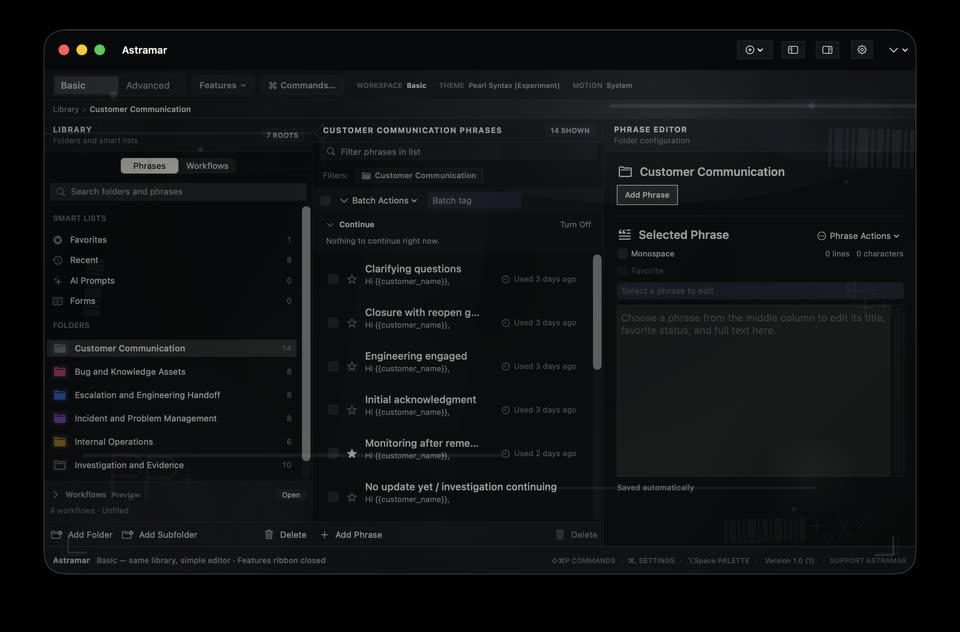Click Settings shortcut in status bar
The height and width of the screenshot is (632, 960).
pos(651,560)
